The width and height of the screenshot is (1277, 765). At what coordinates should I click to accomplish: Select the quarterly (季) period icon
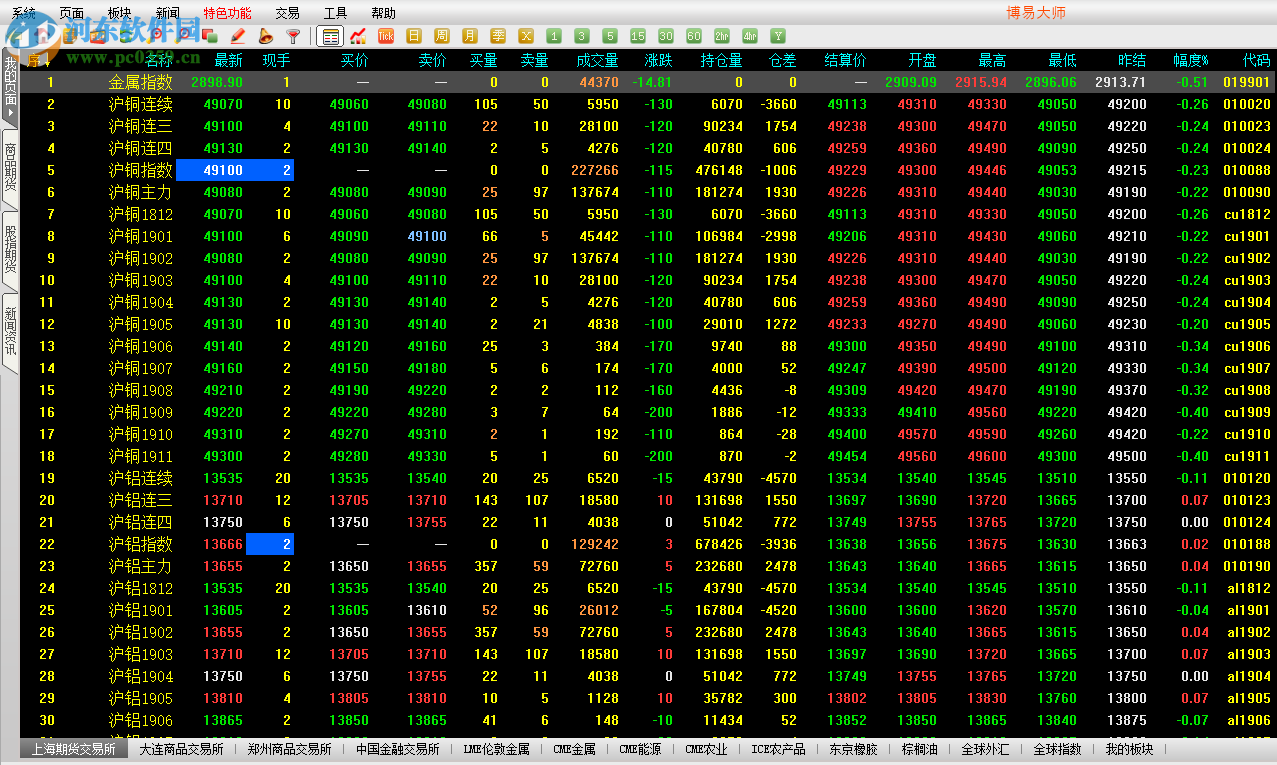[498, 36]
